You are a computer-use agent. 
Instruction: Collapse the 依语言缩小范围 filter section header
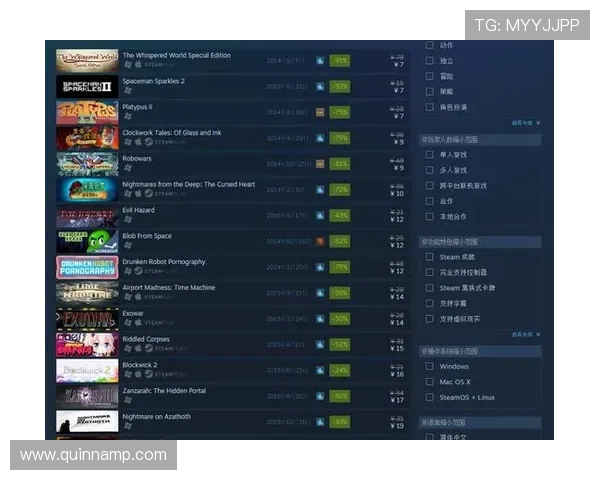(480, 423)
